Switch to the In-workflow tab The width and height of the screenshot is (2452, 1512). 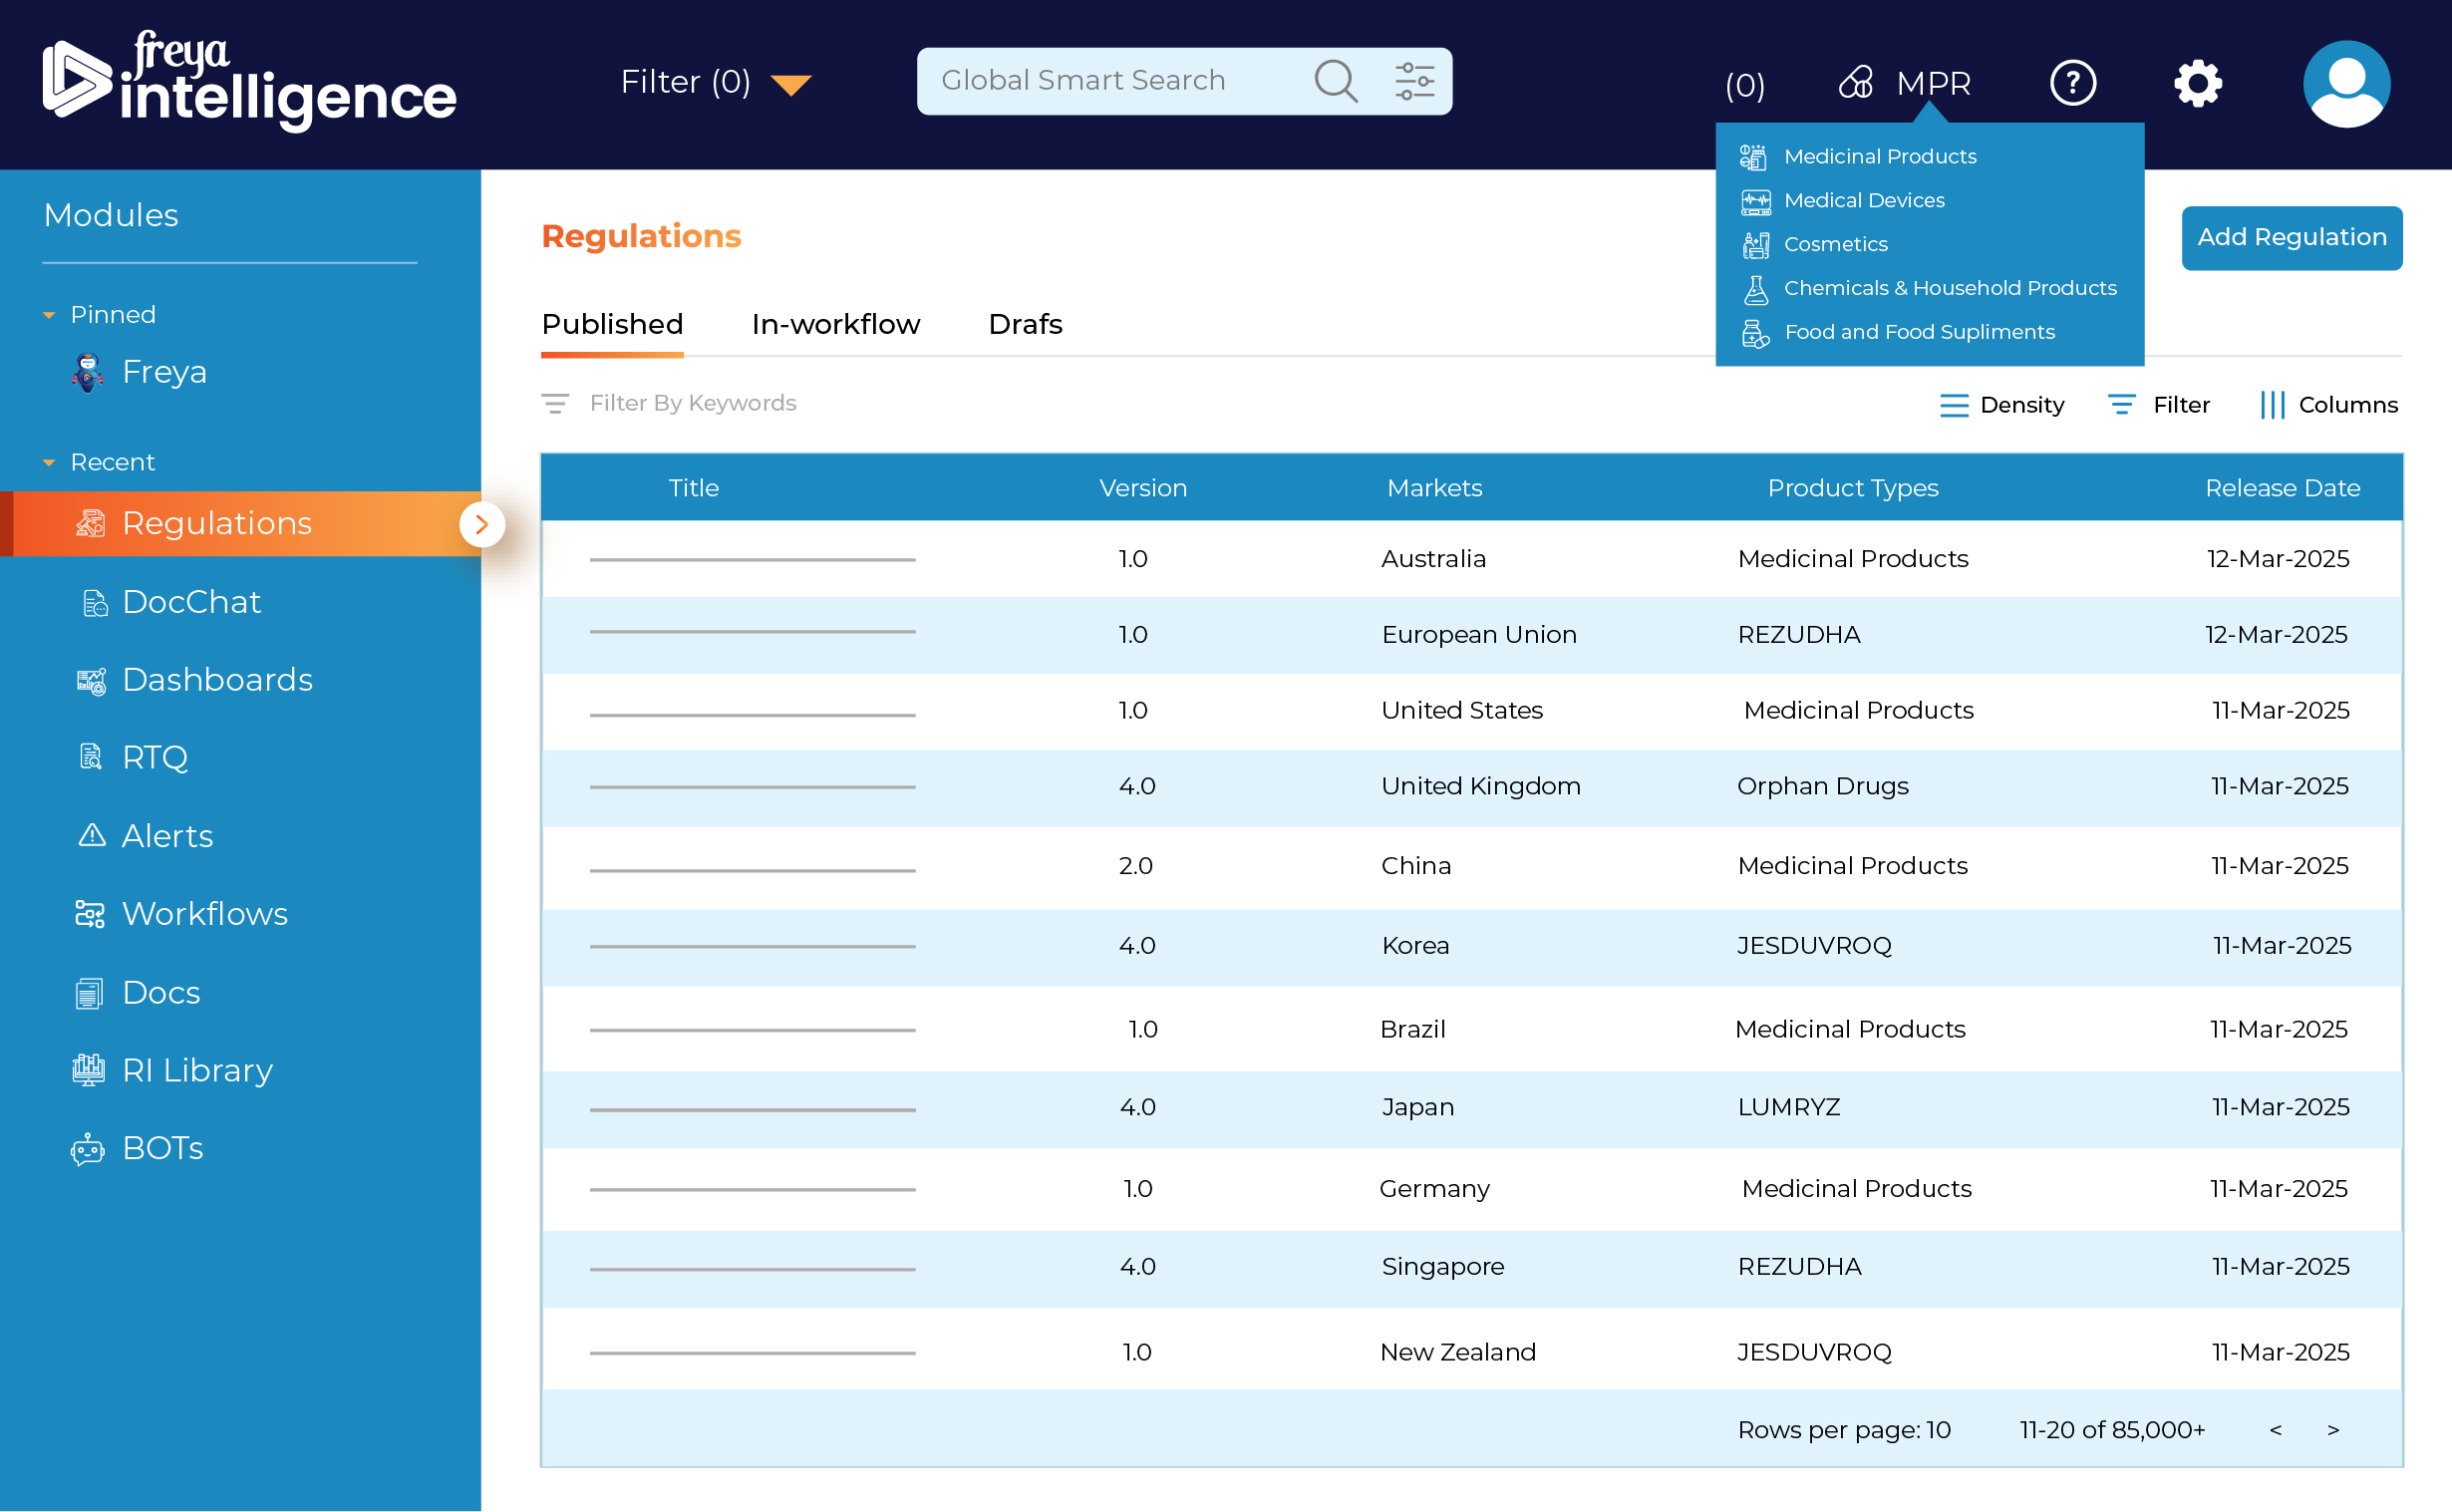point(836,324)
